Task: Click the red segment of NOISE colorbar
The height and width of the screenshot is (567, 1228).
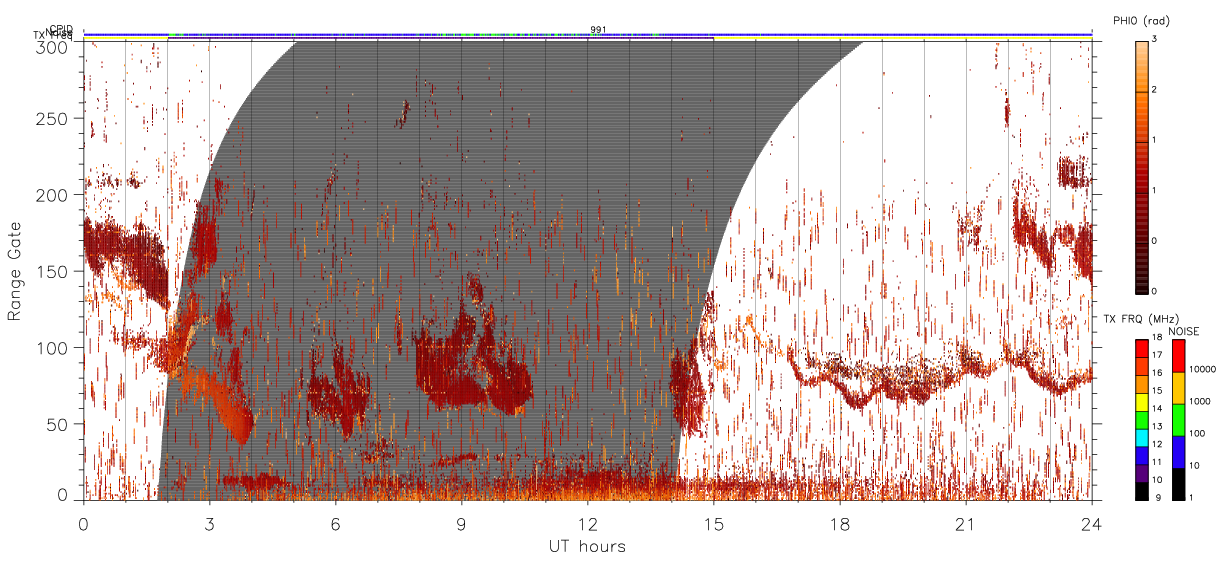Action: pyautogui.click(x=1178, y=356)
